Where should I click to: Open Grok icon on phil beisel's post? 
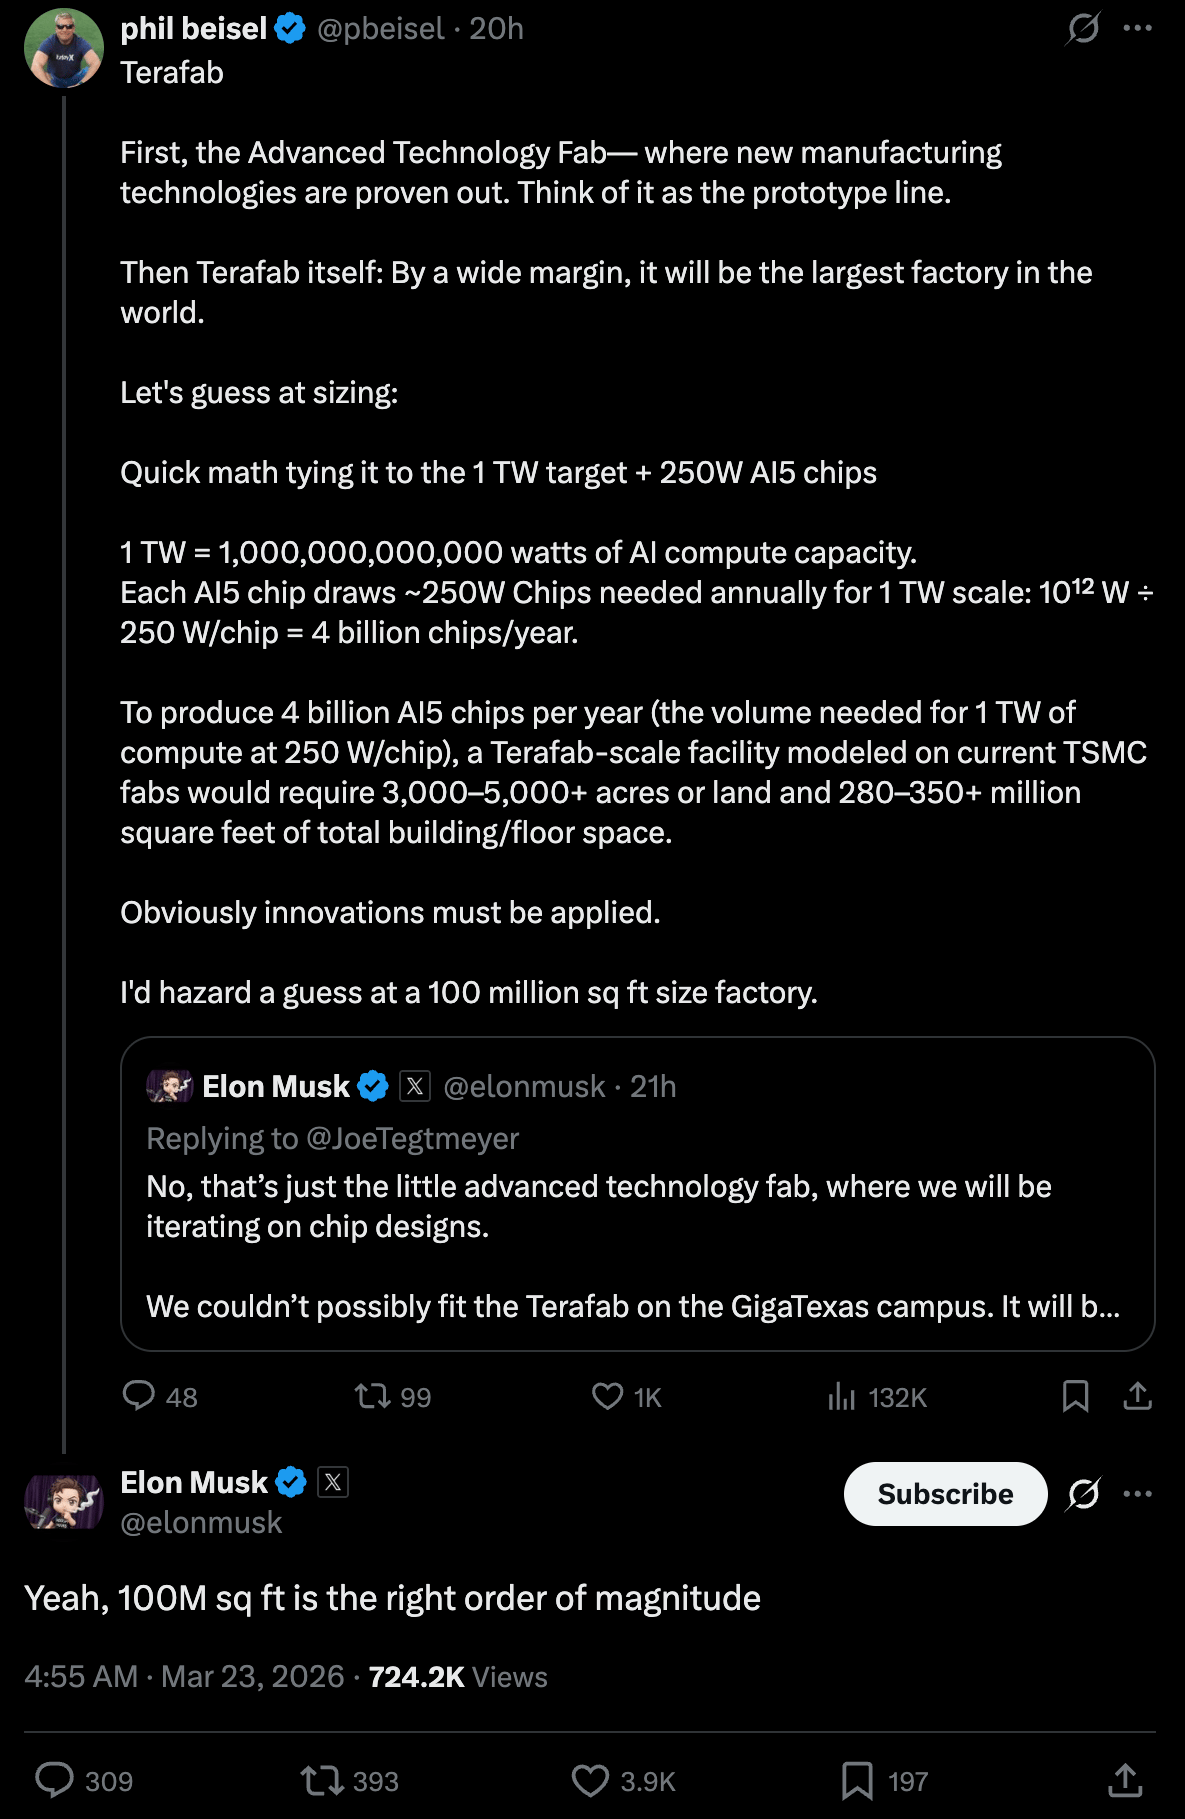[1083, 28]
